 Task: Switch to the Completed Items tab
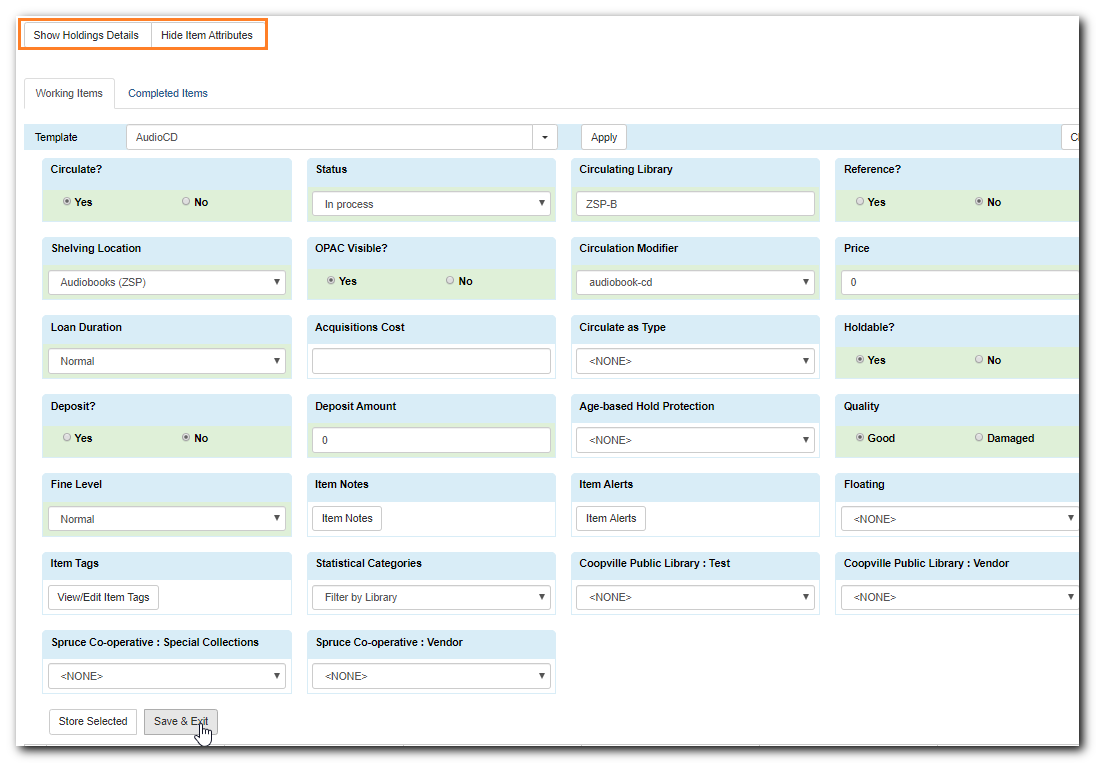tap(168, 93)
